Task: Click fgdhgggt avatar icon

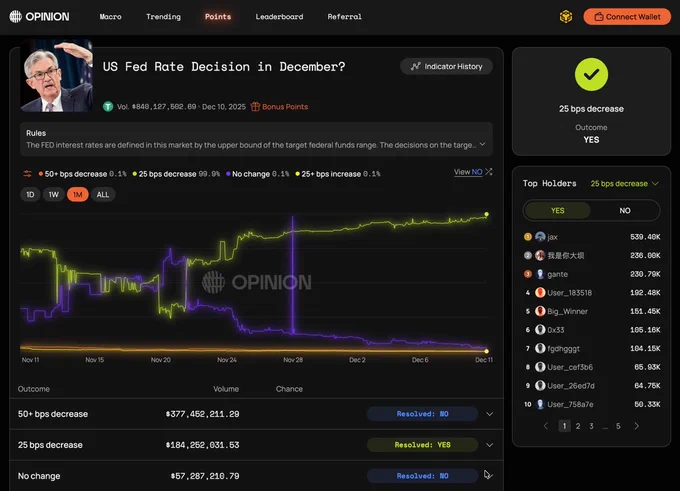Action: click(540, 348)
